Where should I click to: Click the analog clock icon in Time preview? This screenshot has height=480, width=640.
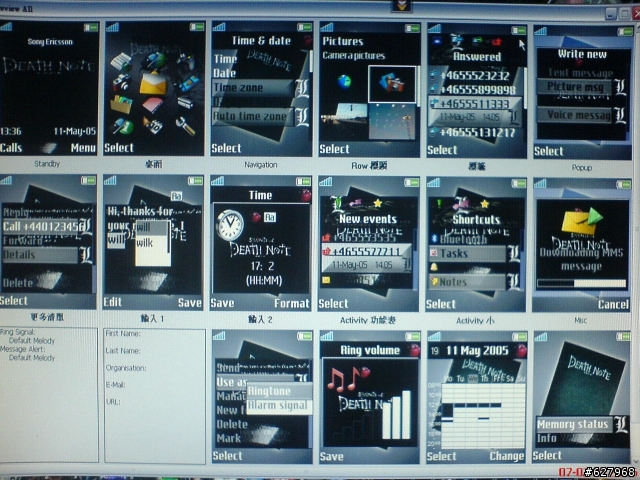tap(230, 224)
